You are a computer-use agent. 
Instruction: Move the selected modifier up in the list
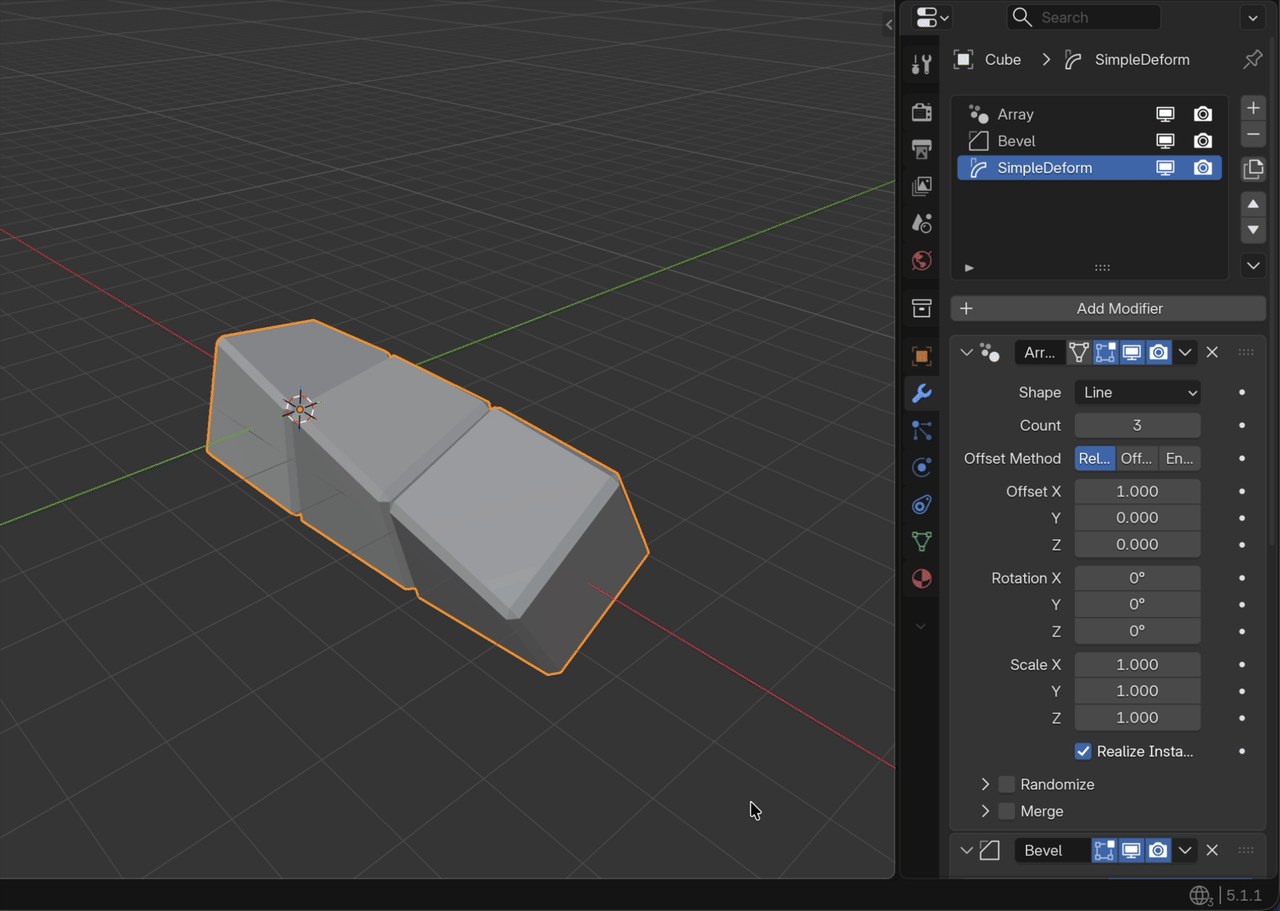pos(1253,204)
